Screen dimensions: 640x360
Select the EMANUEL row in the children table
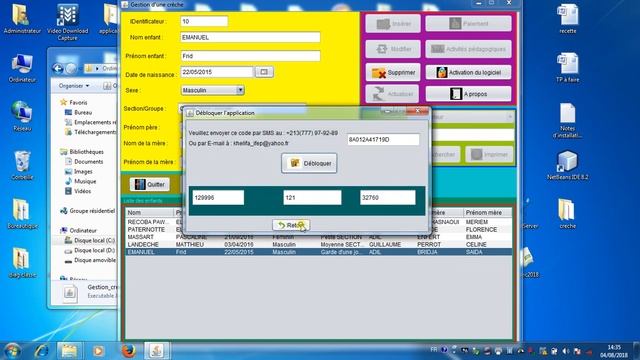pos(318,252)
